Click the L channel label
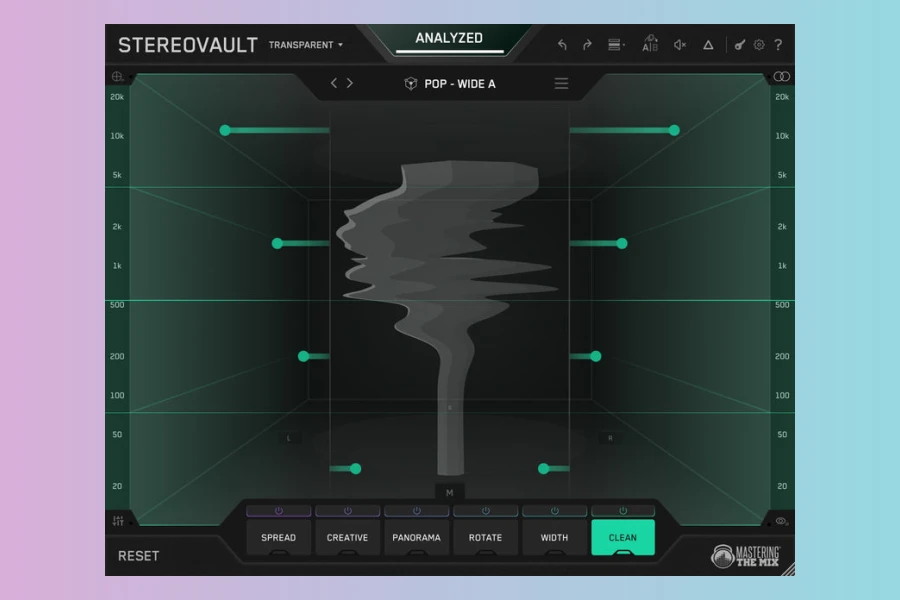900x600 pixels. pos(289,438)
